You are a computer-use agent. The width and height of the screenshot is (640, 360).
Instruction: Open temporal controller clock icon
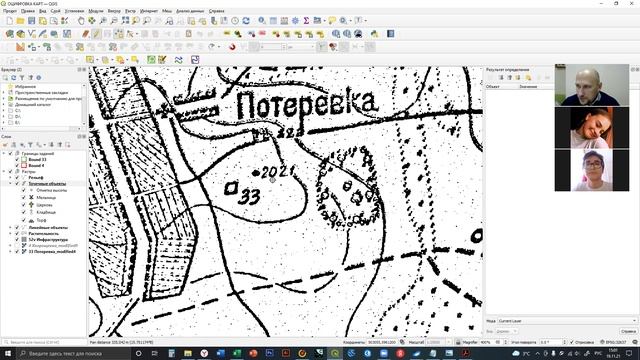(235, 20)
